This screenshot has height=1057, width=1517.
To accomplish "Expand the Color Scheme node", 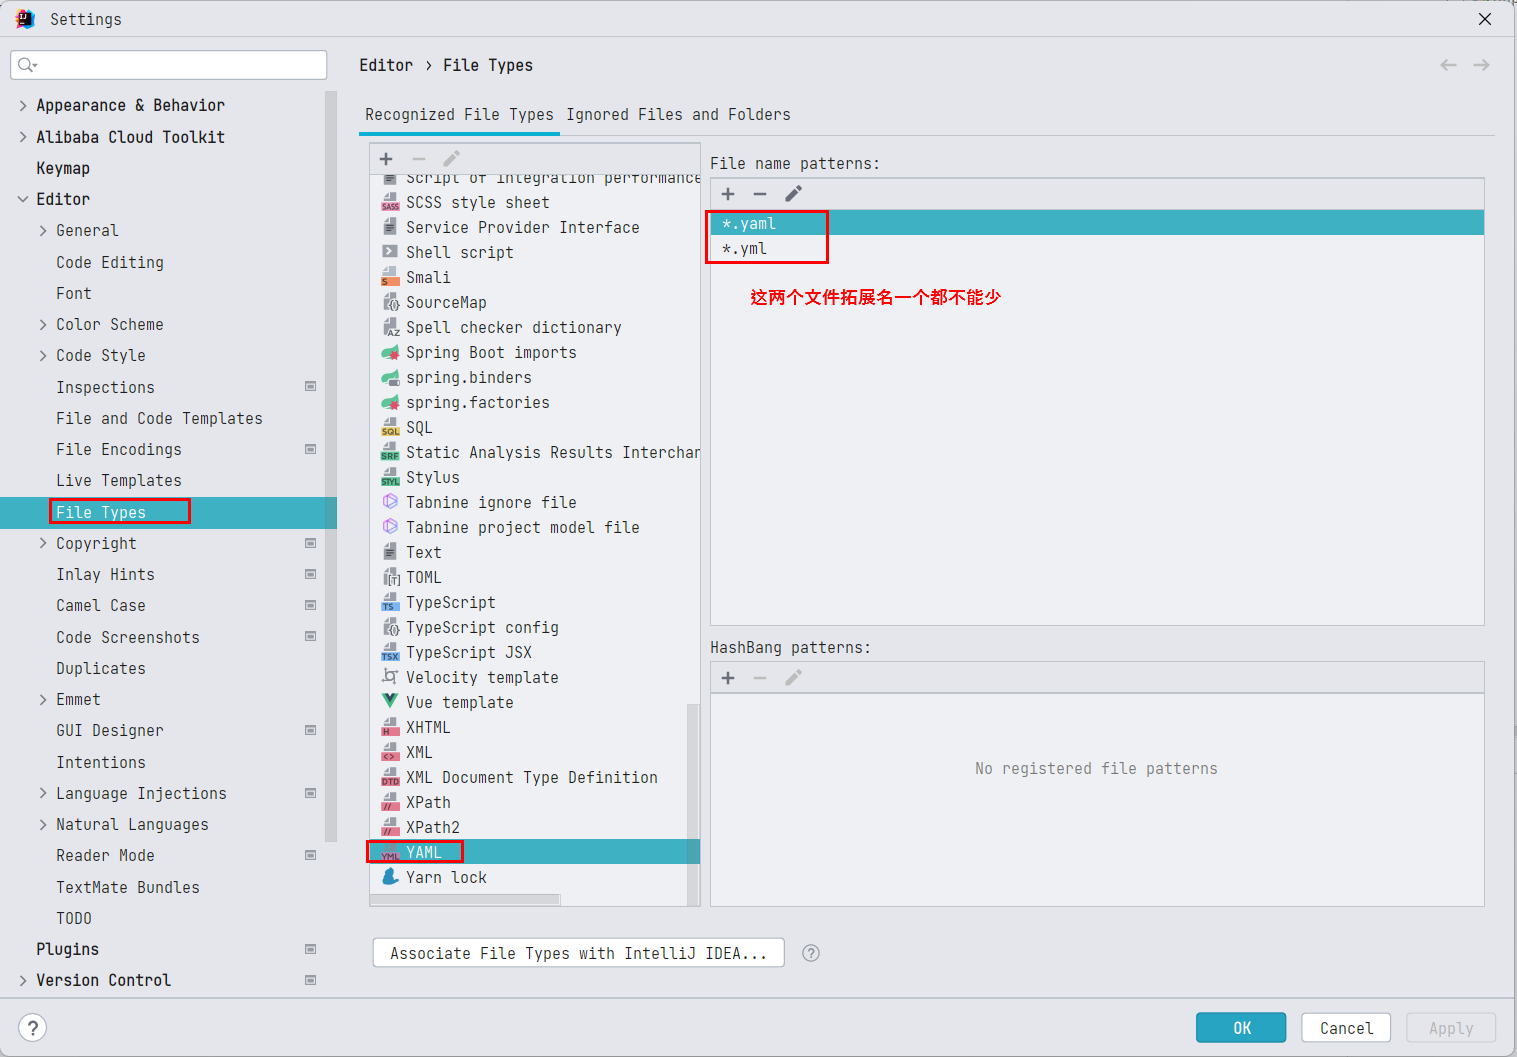I will tap(43, 324).
